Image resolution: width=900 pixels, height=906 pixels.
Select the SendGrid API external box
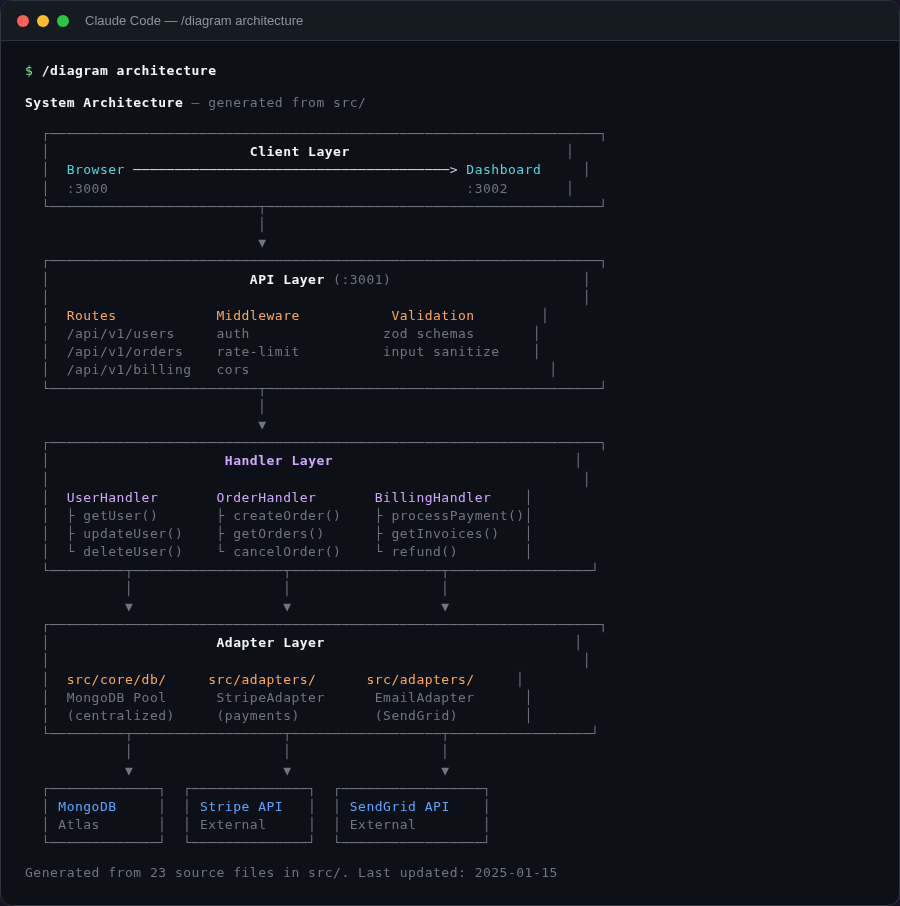pos(411,815)
